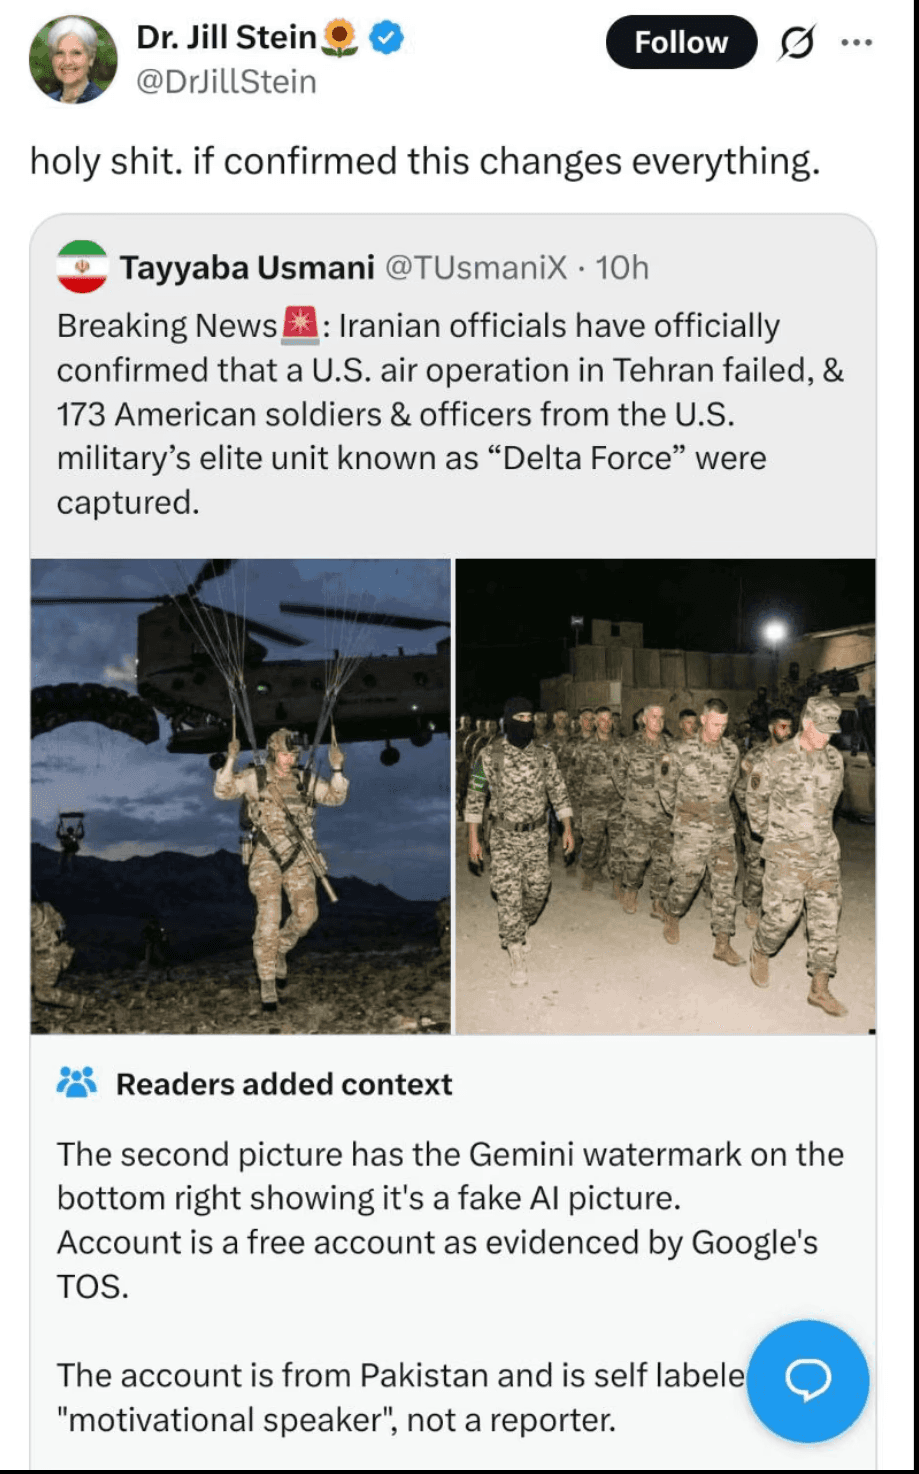
Task: Open the @DrJillStein handle link
Action: point(226,82)
